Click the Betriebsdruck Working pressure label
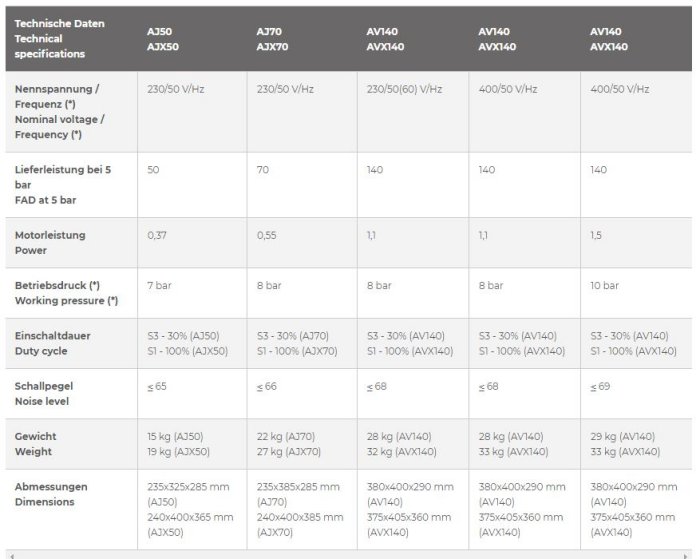This screenshot has width=700, height=559. coord(65,293)
